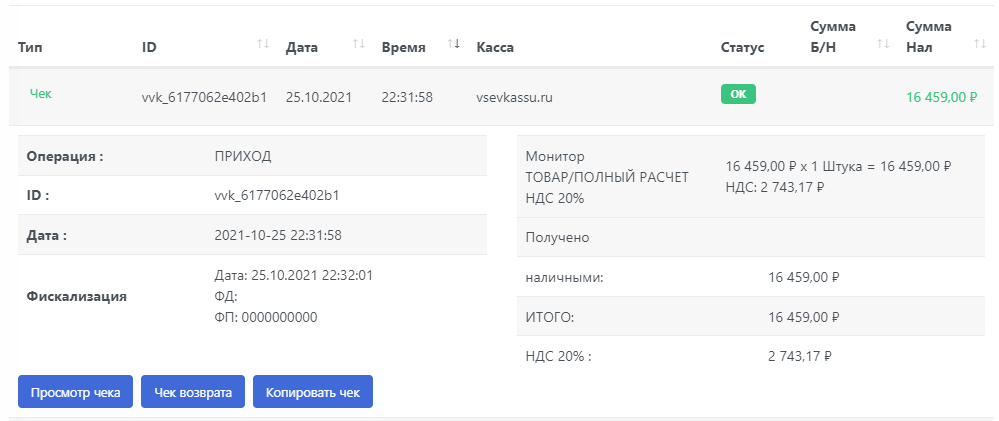Select the ФП: 0000000000 text

(x=266, y=317)
